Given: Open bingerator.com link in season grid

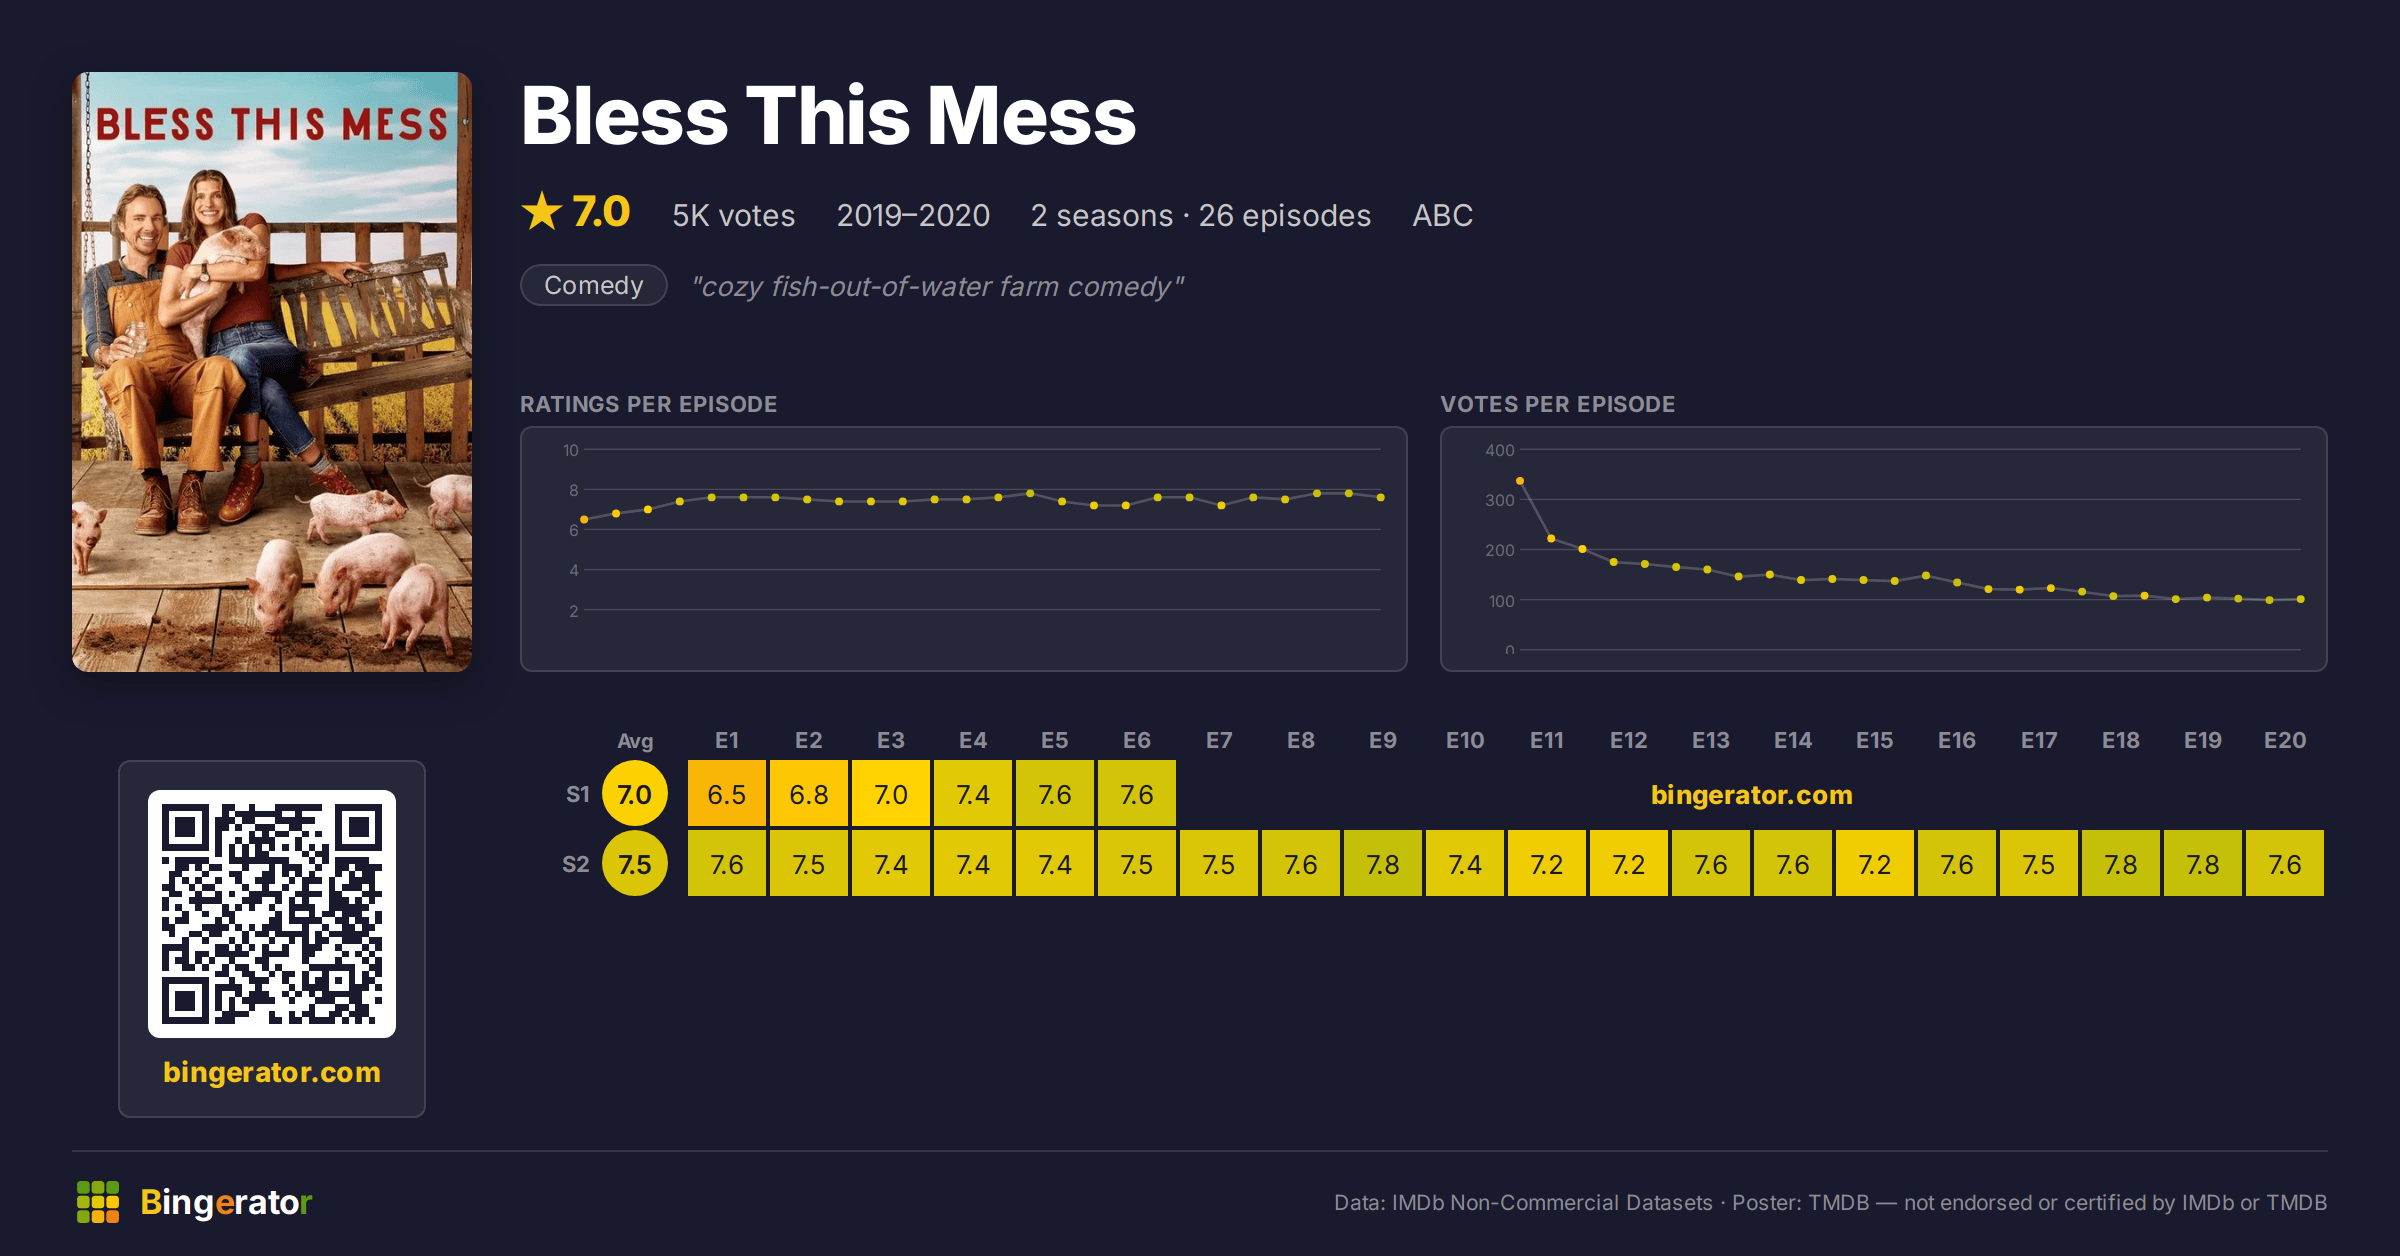Looking at the screenshot, I should coord(1752,795).
